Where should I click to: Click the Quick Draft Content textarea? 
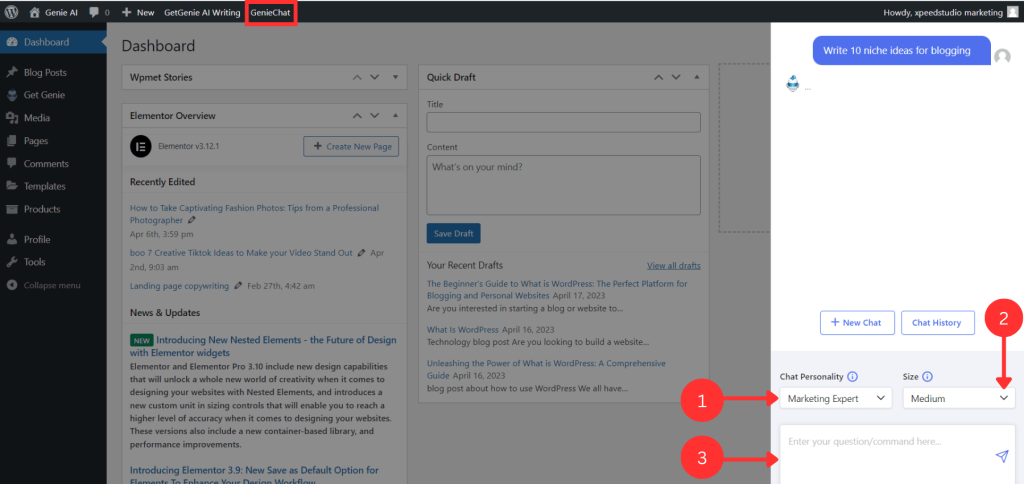pos(564,185)
